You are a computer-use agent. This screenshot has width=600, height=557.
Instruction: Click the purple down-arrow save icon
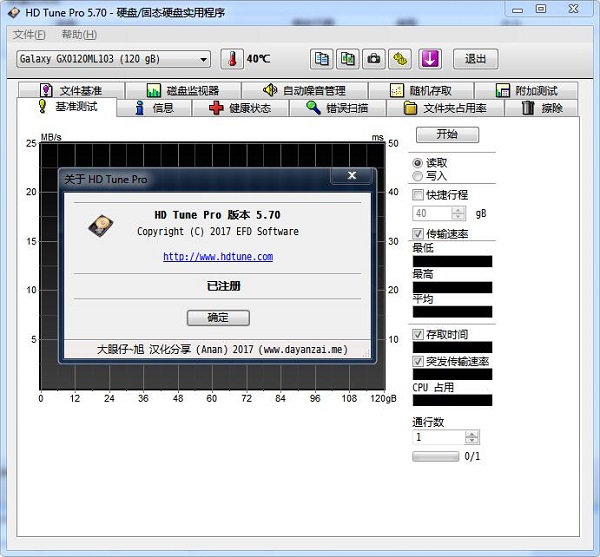tap(430, 59)
